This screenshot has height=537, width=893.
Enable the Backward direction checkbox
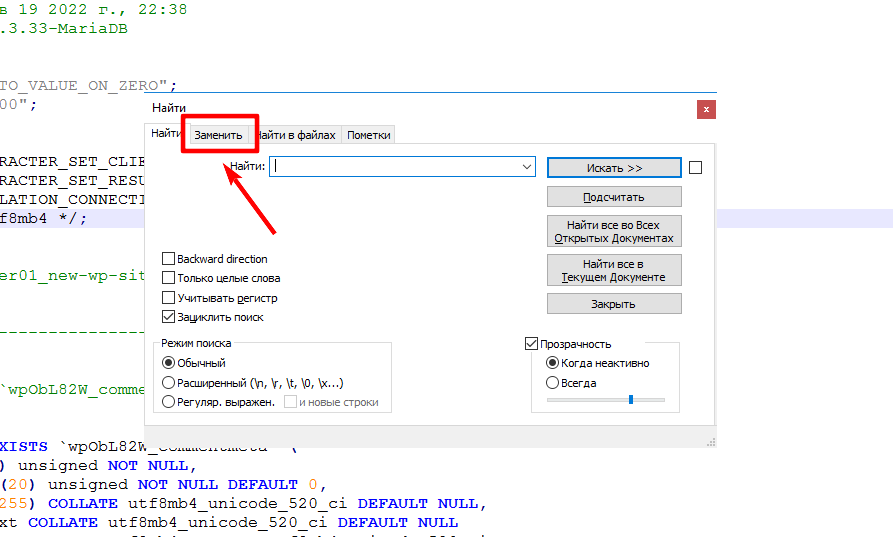click(168, 259)
